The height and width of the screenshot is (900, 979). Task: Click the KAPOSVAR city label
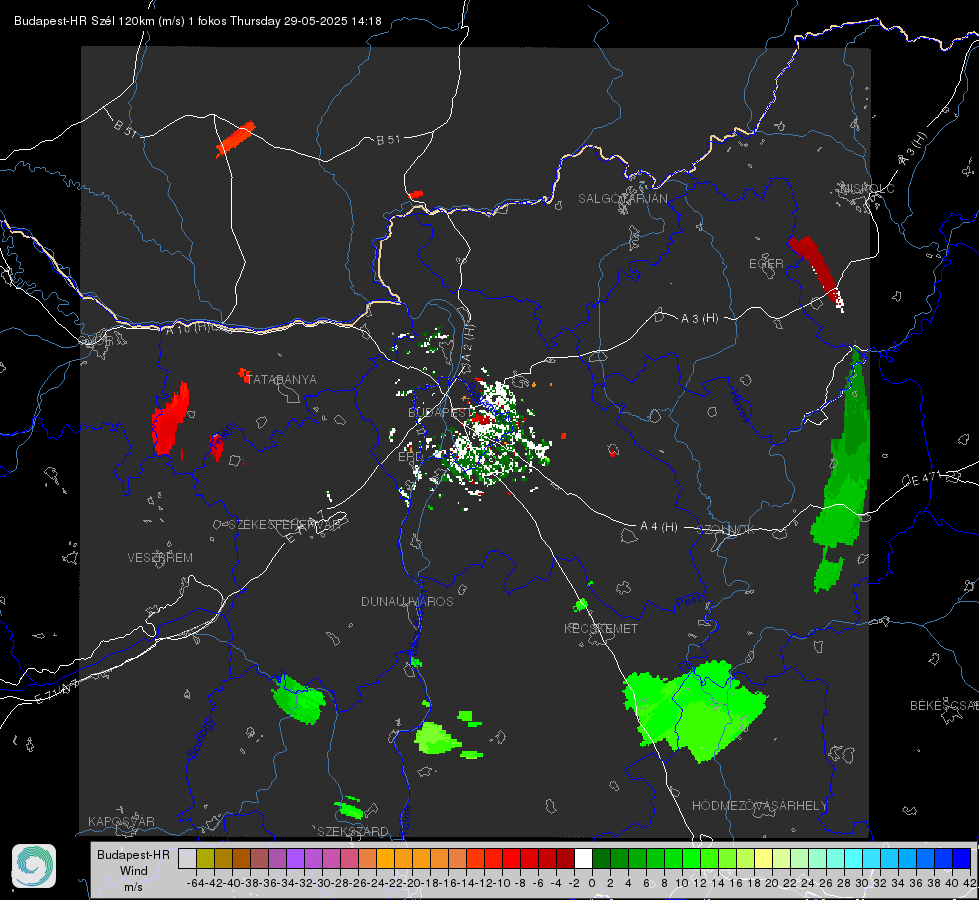click(121, 821)
